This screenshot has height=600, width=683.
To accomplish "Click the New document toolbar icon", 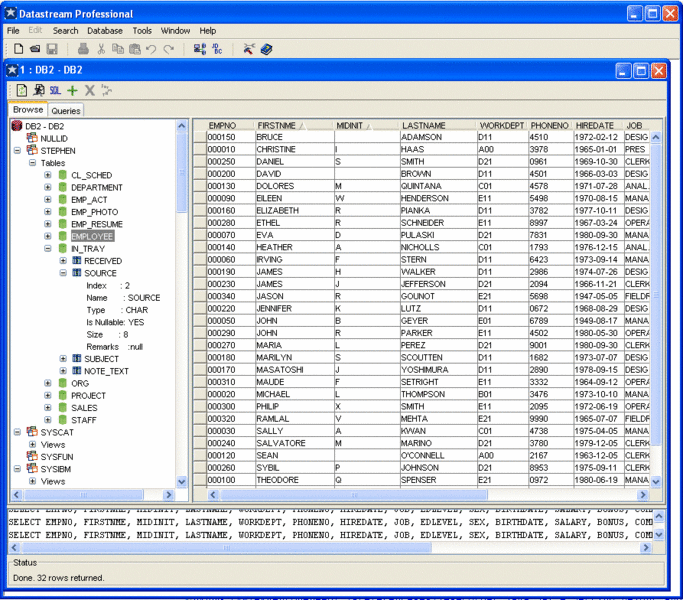I will click(x=18, y=49).
